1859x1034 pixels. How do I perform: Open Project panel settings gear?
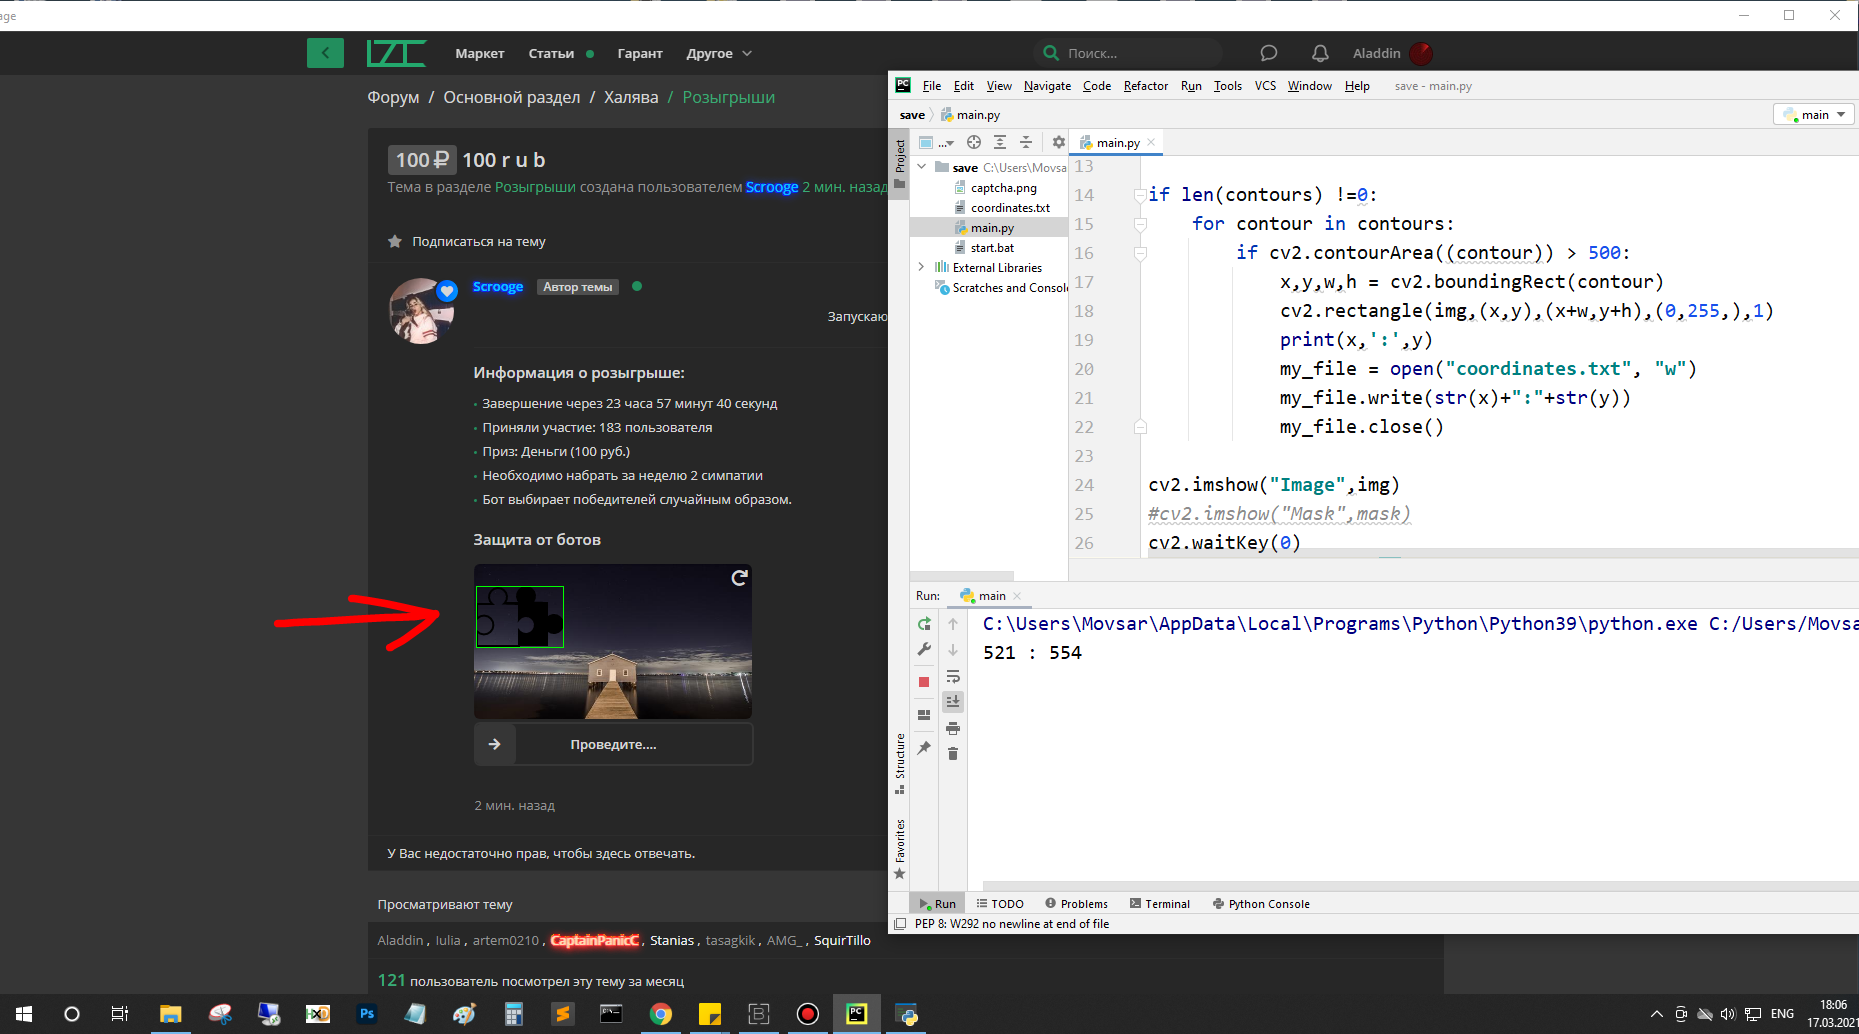[1059, 143]
